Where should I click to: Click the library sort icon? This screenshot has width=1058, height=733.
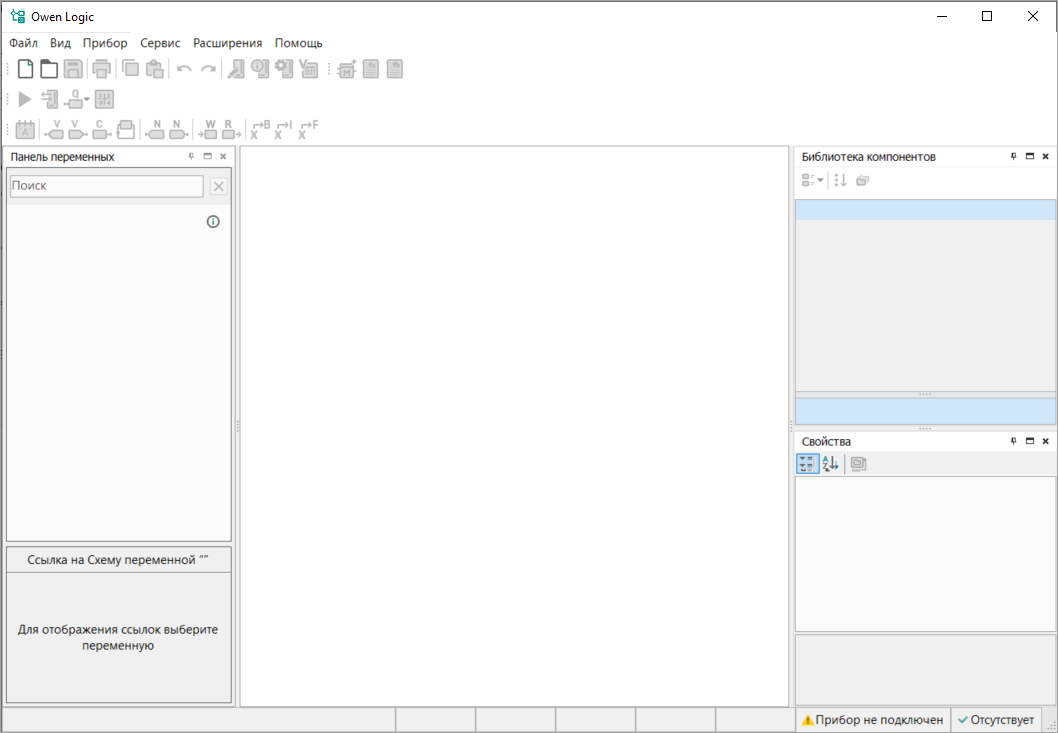click(x=840, y=180)
